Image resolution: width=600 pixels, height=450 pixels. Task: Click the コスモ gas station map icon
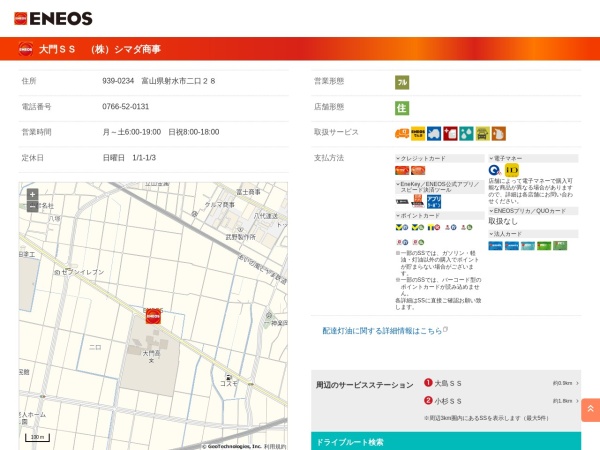tap(228, 377)
